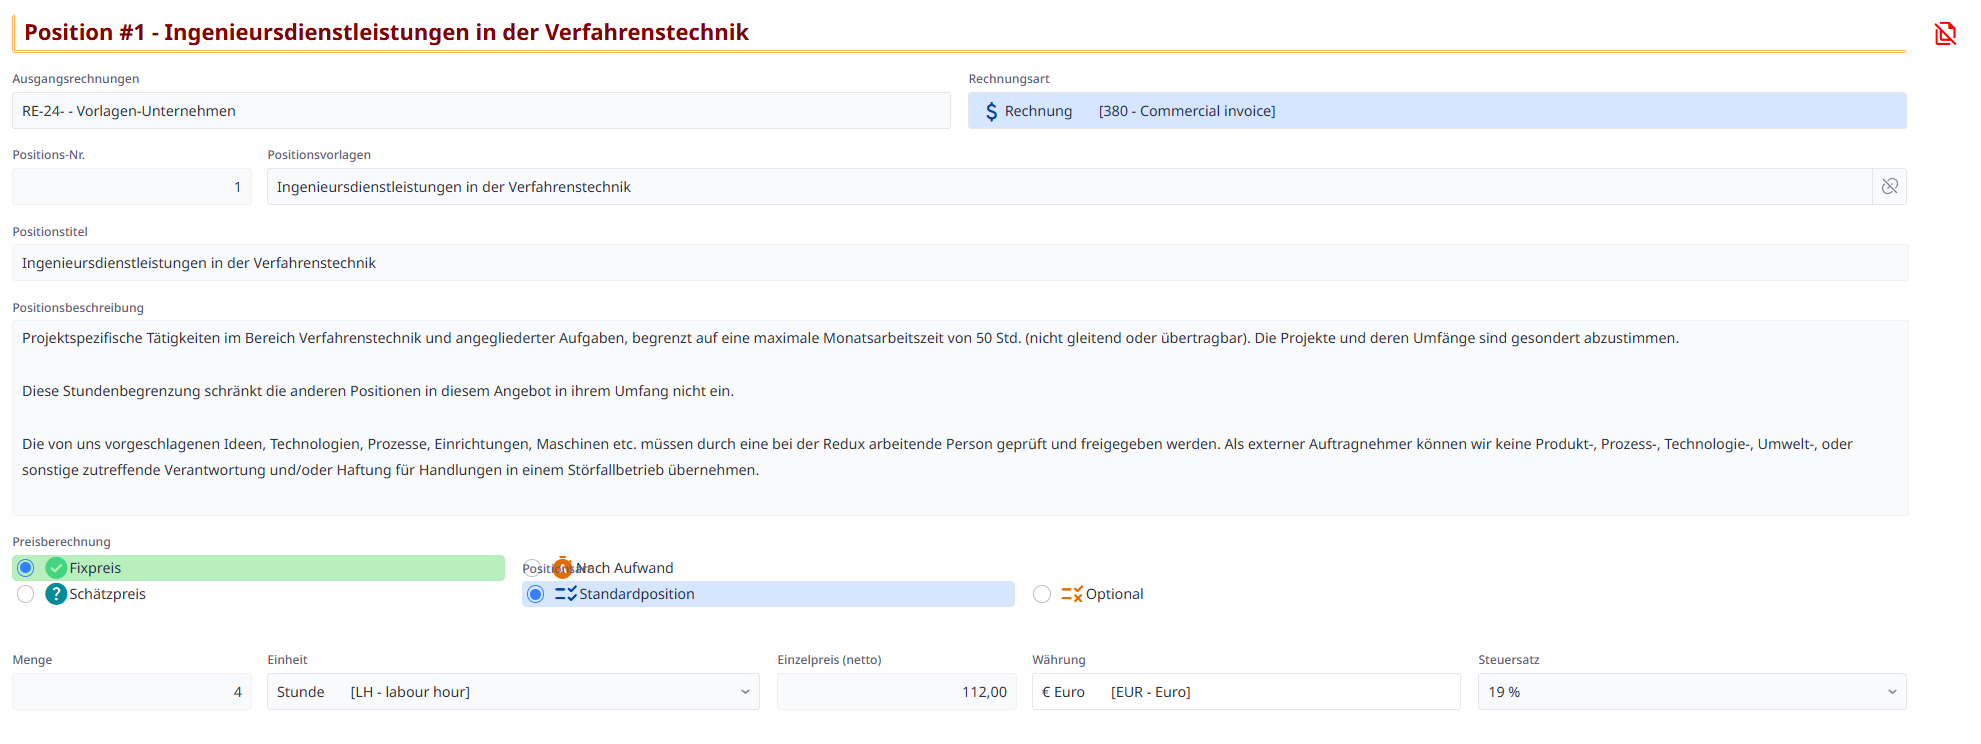Select the Schätzpreis radio button
This screenshot has width=1981, height=744.
(x=26, y=594)
